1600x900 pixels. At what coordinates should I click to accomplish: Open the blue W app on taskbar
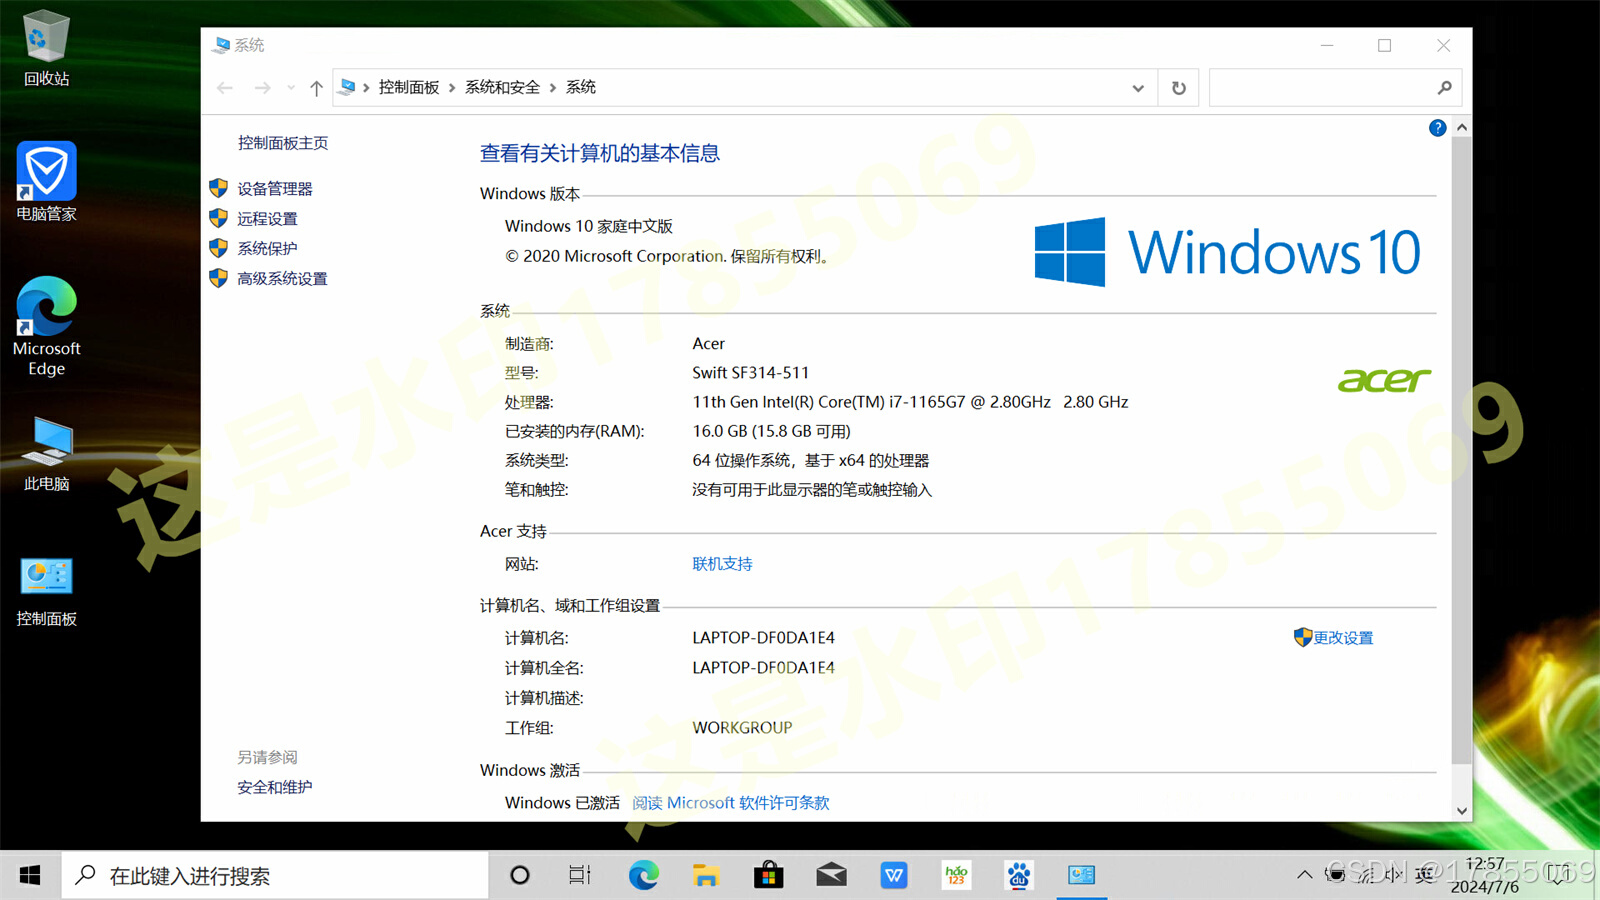894,876
